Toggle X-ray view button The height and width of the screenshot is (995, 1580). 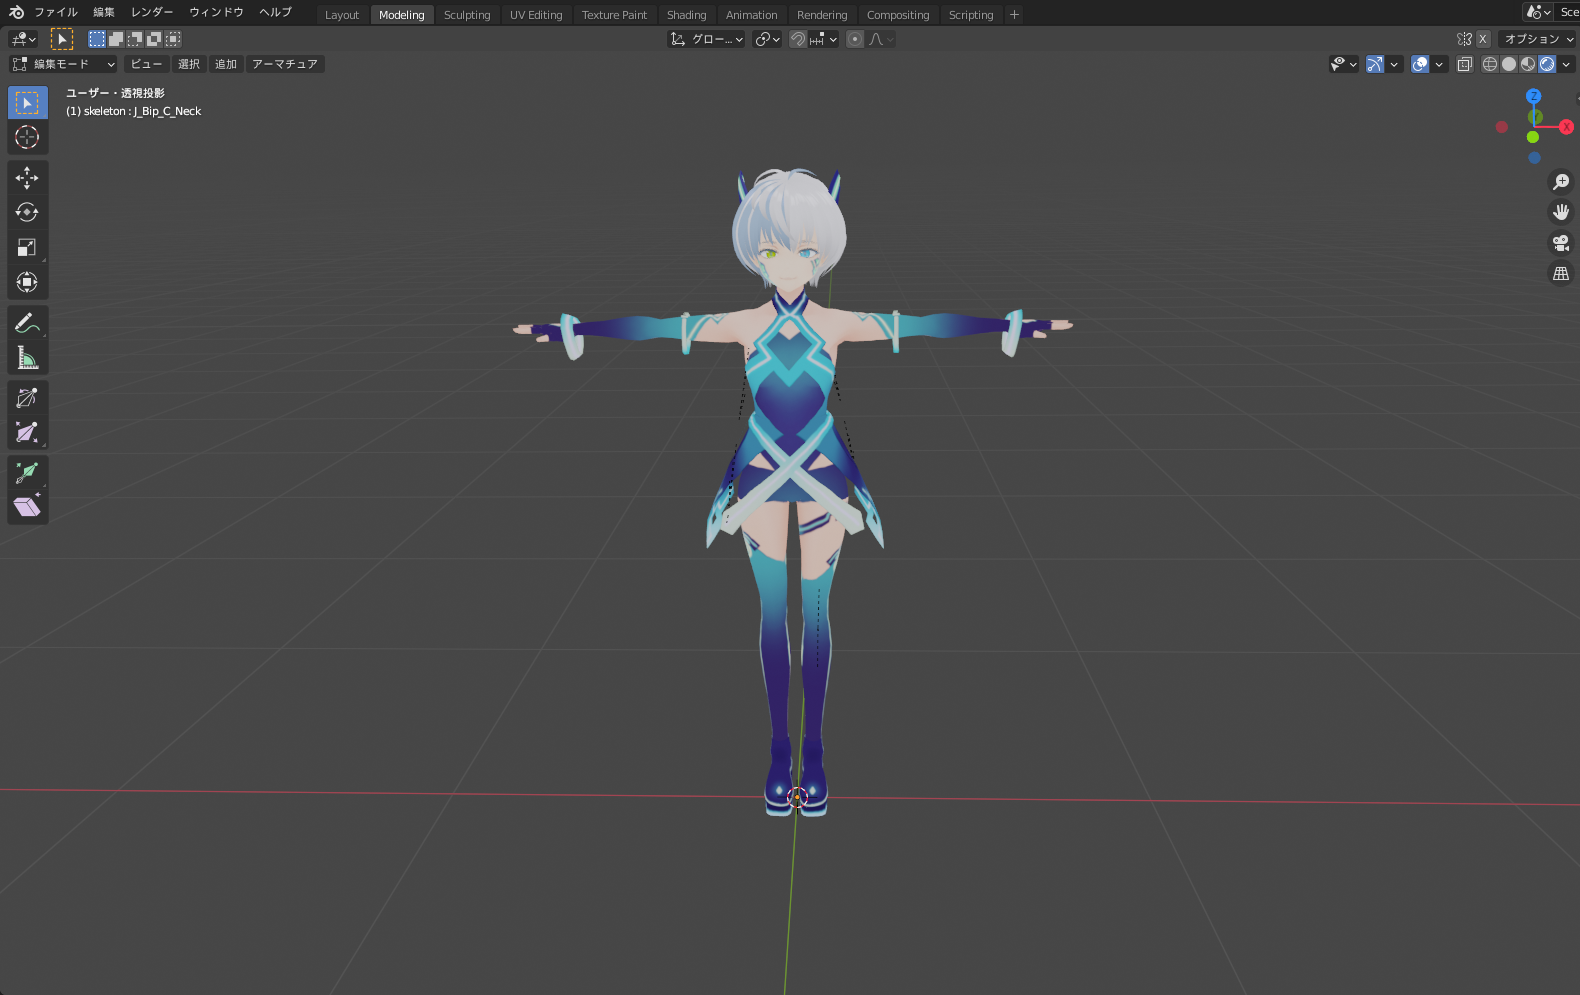point(1465,64)
